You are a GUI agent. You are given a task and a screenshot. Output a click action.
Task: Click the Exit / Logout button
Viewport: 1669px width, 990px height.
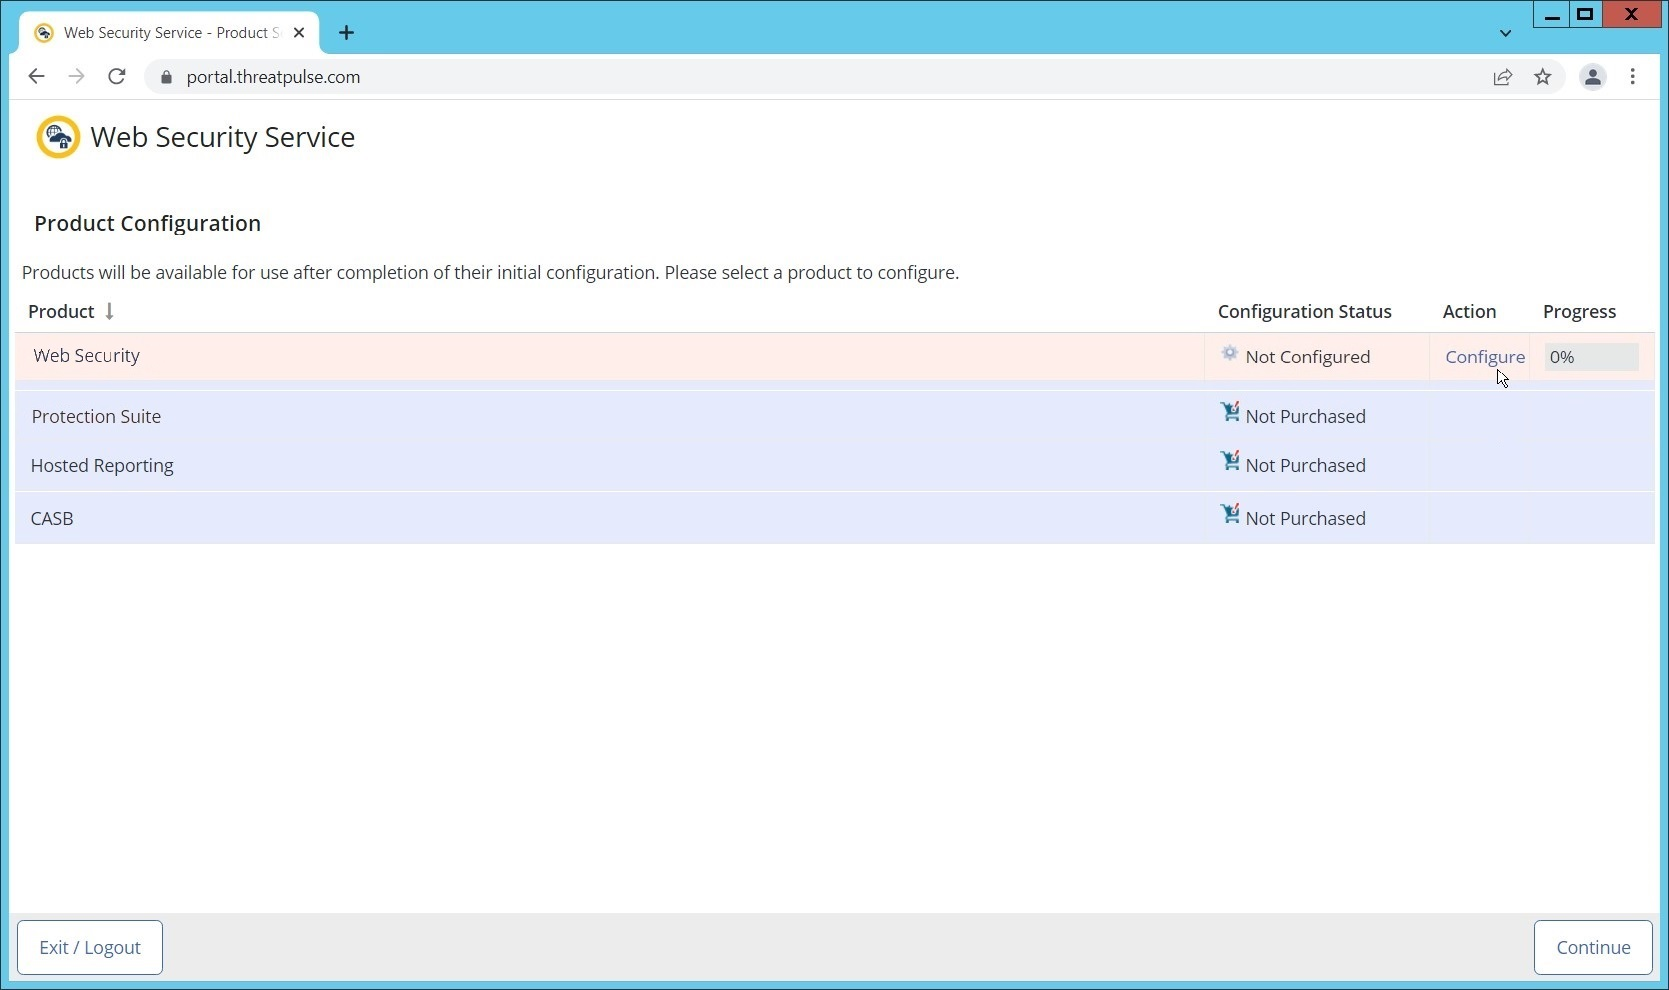point(90,947)
